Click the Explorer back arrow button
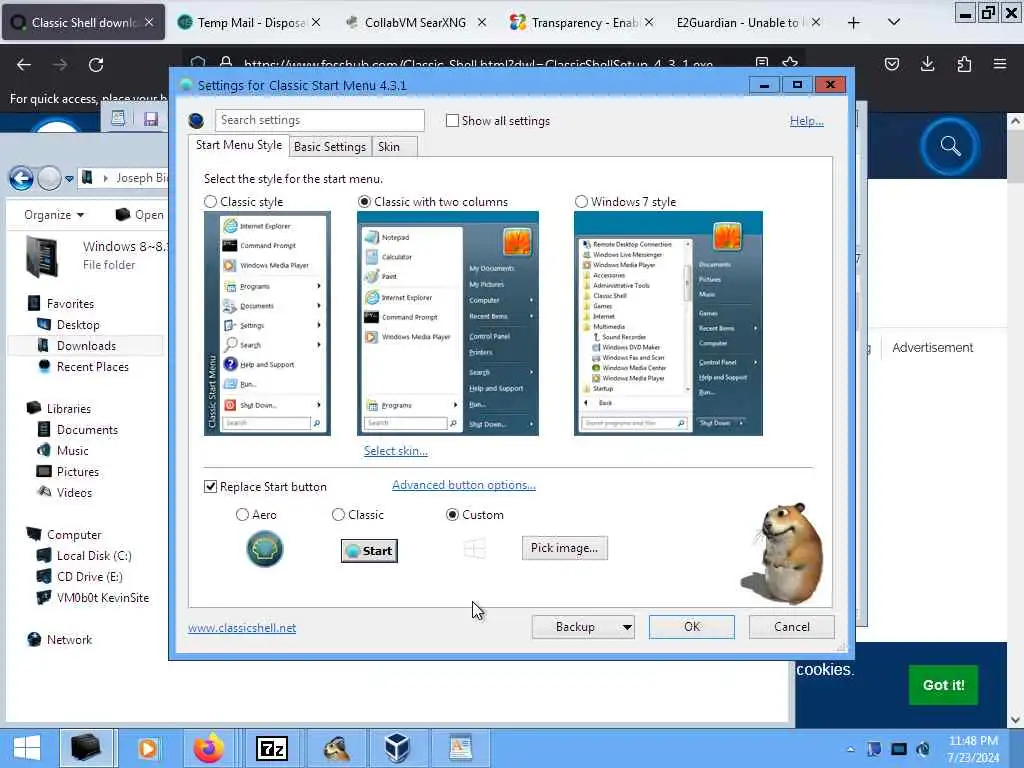 tap(22, 178)
